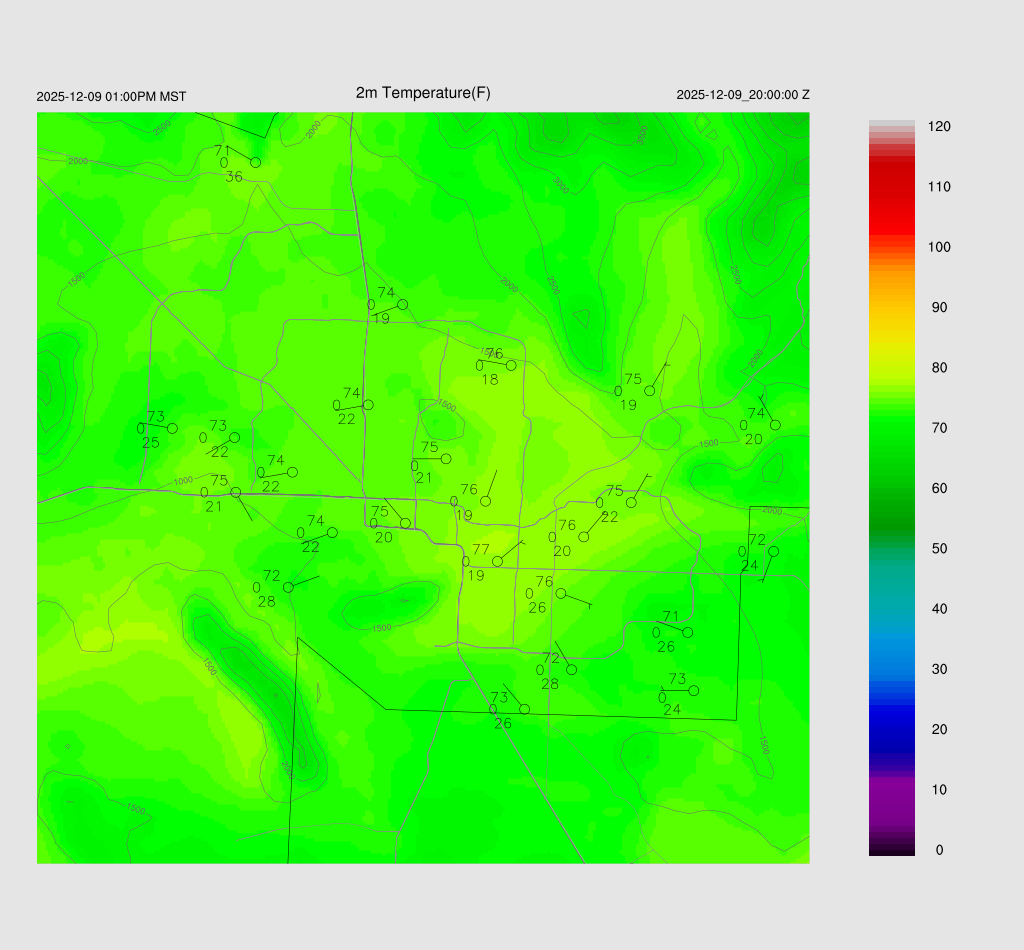Click the 120 label on the color scale
1024x950 pixels.
939,127
